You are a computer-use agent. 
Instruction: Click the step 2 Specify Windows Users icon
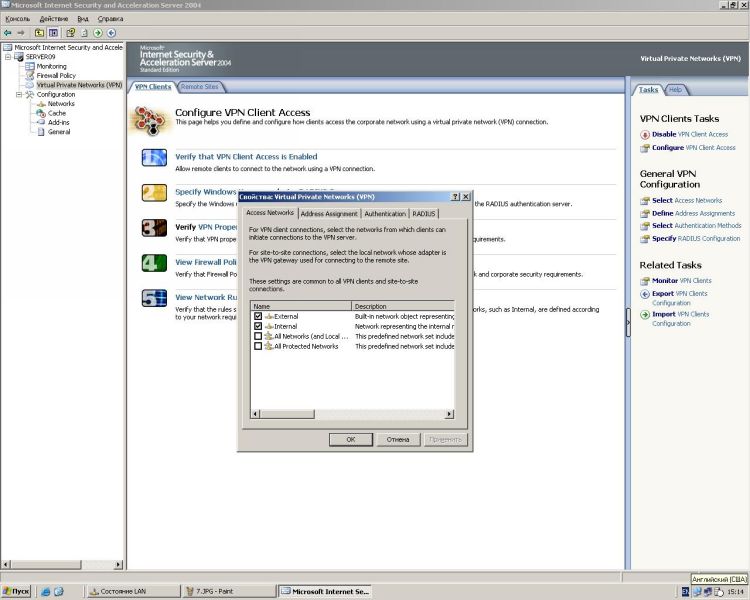(x=154, y=193)
